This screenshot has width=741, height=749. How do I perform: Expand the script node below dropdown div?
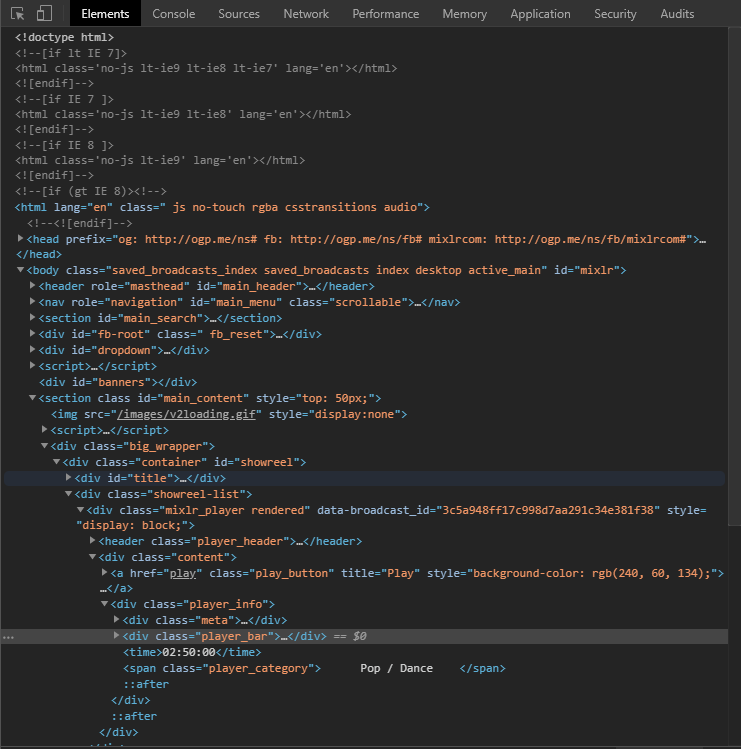(32, 365)
